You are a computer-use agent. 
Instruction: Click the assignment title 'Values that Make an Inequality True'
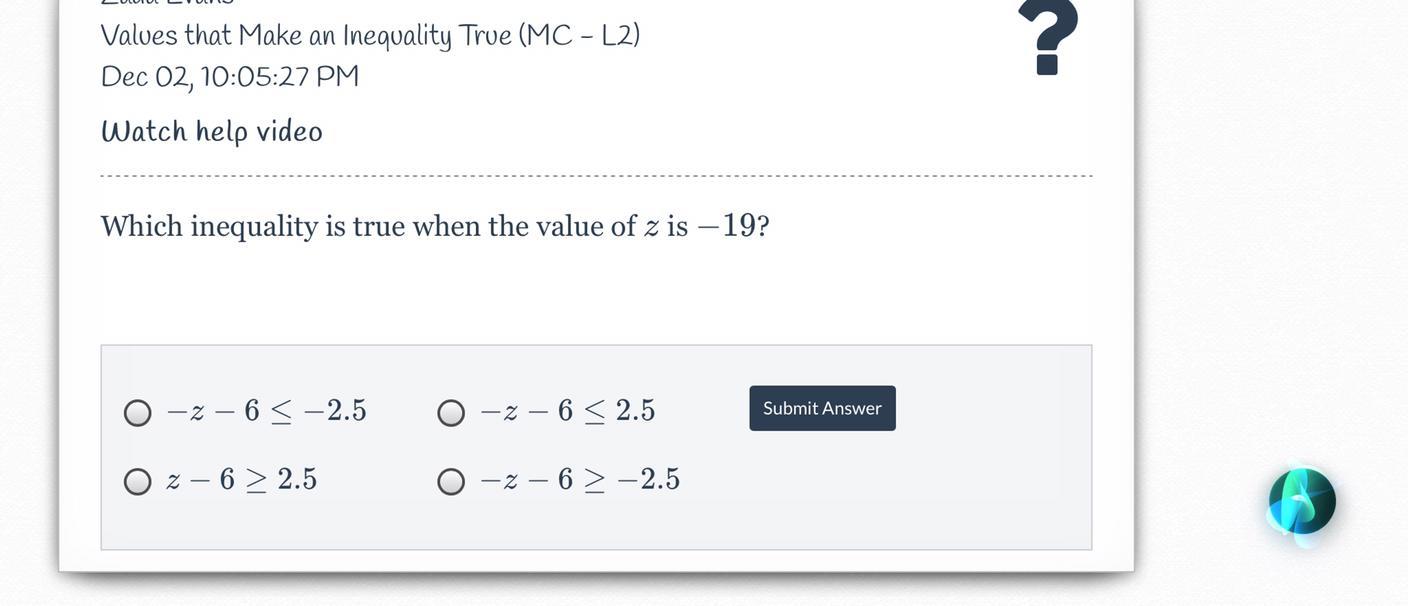pyautogui.click(x=305, y=36)
